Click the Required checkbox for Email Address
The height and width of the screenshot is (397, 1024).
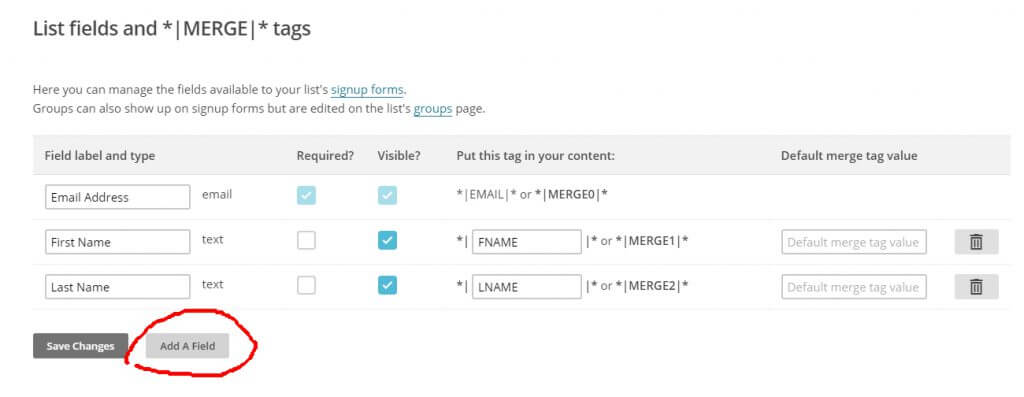coord(306,195)
